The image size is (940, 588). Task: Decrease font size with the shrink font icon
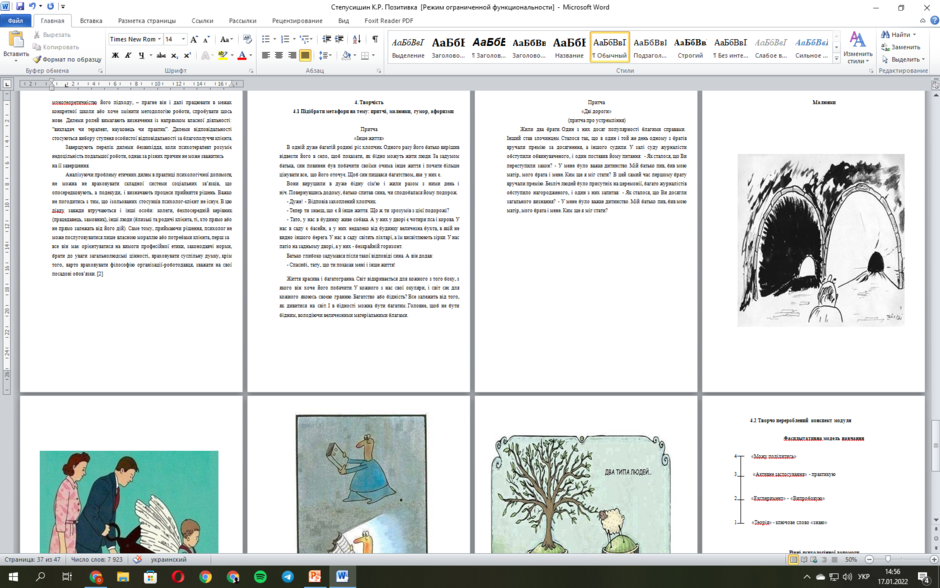(206, 40)
